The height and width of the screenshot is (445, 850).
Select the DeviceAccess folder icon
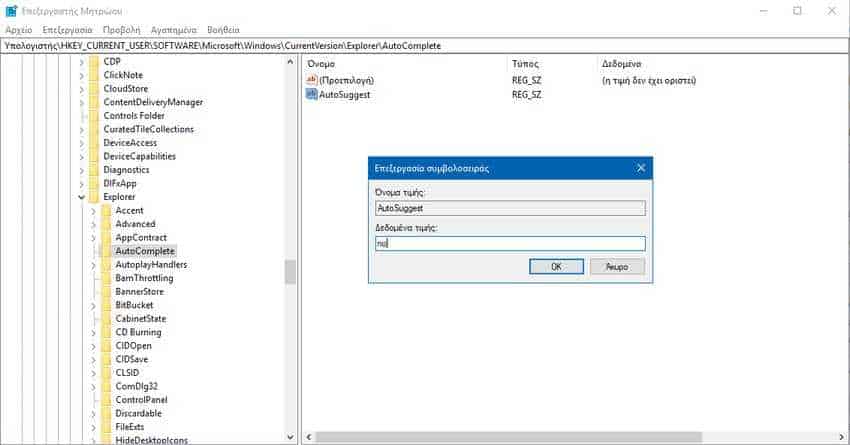(94, 143)
